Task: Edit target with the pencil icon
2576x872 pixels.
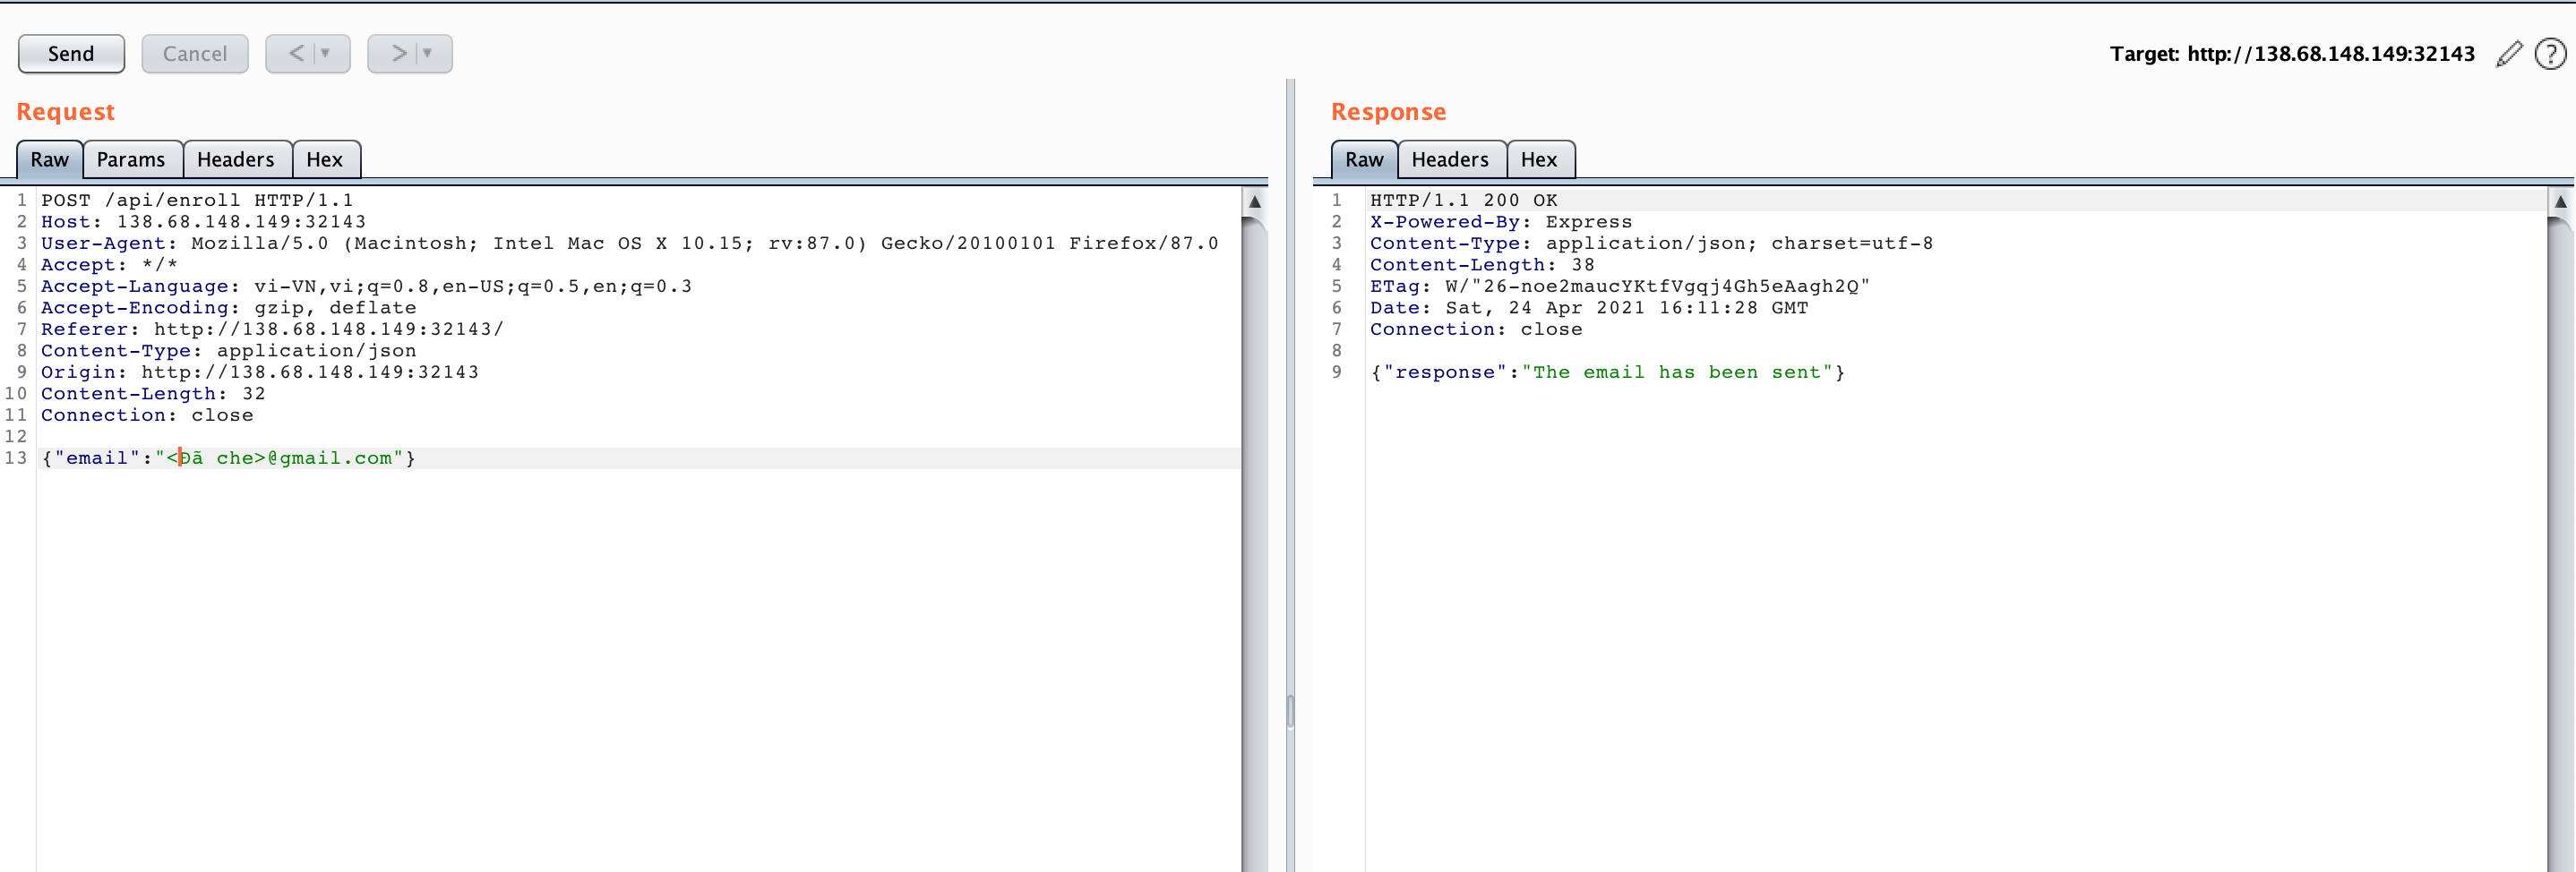Action: point(2509,54)
